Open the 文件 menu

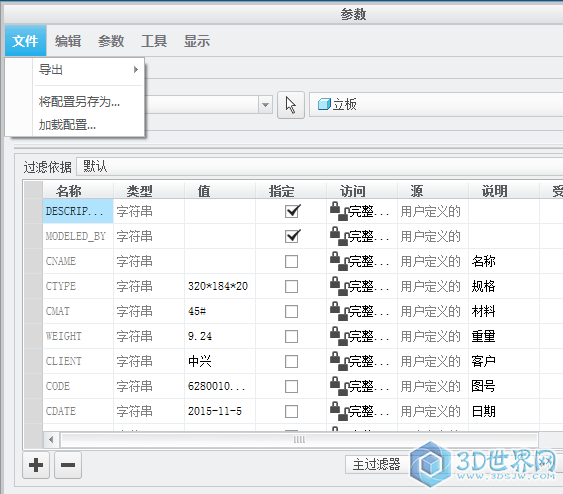(25, 41)
